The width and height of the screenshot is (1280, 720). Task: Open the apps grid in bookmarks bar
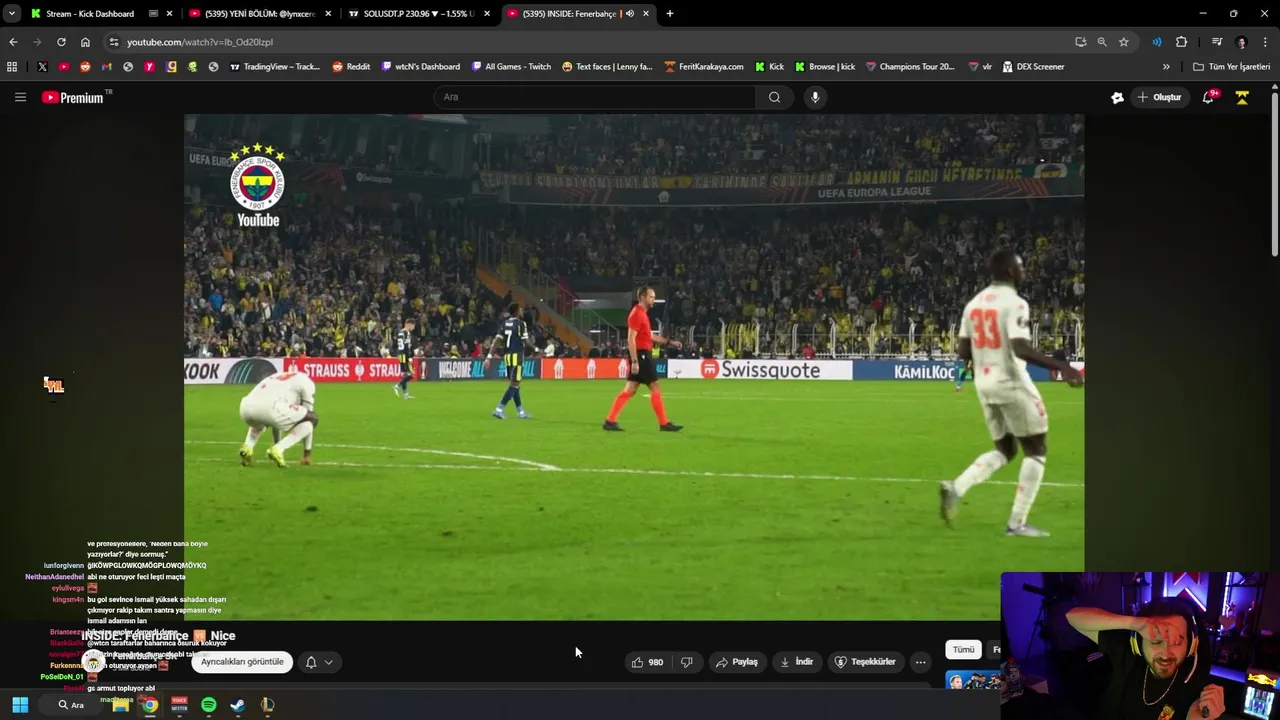coord(12,67)
